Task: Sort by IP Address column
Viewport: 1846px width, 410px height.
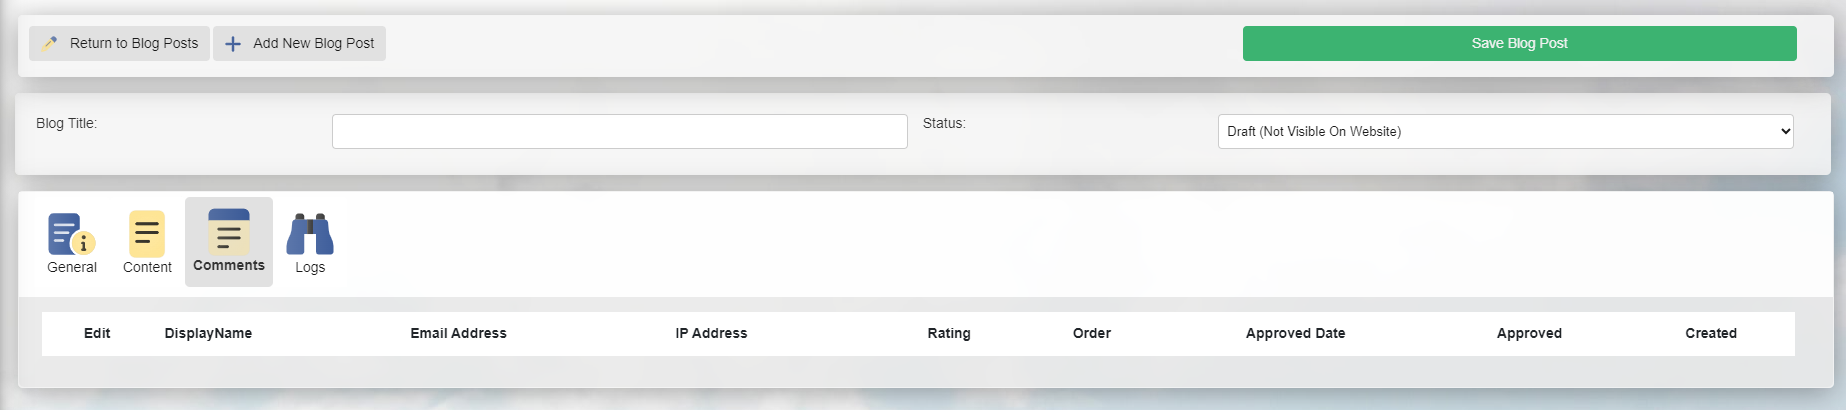Action: (711, 333)
